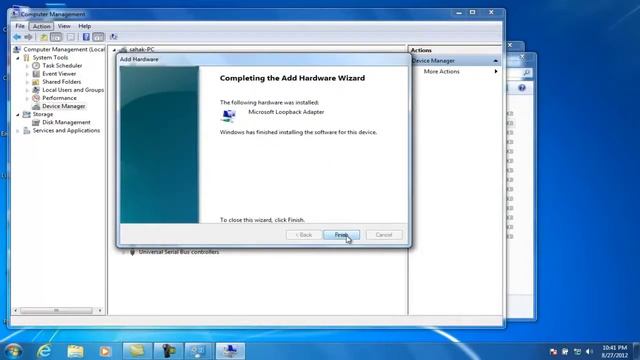Expand the Task Scheduler node
The image size is (640, 360).
click(x=27, y=66)
